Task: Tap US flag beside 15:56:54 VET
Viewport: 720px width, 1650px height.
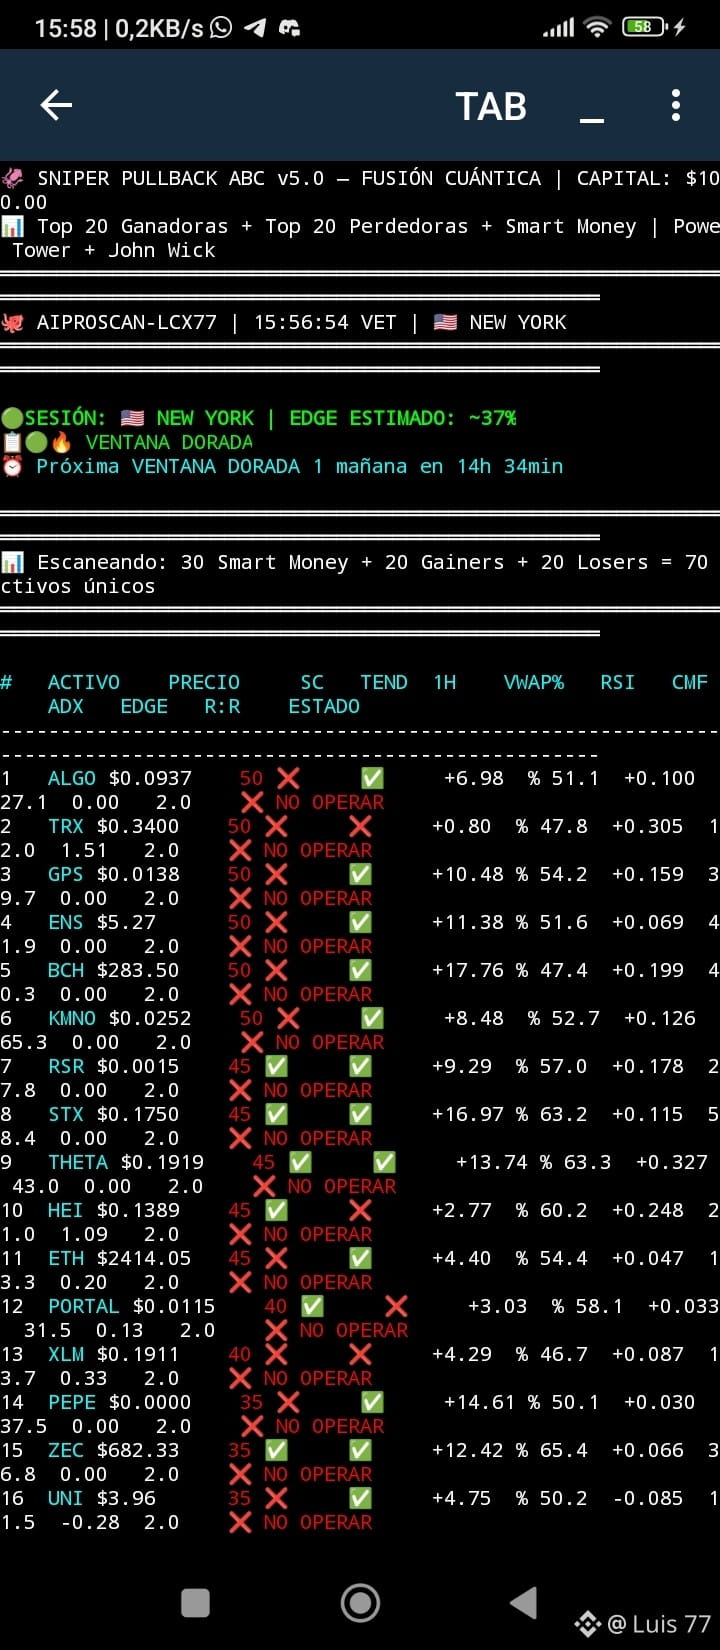Action: tap(445, 322)
